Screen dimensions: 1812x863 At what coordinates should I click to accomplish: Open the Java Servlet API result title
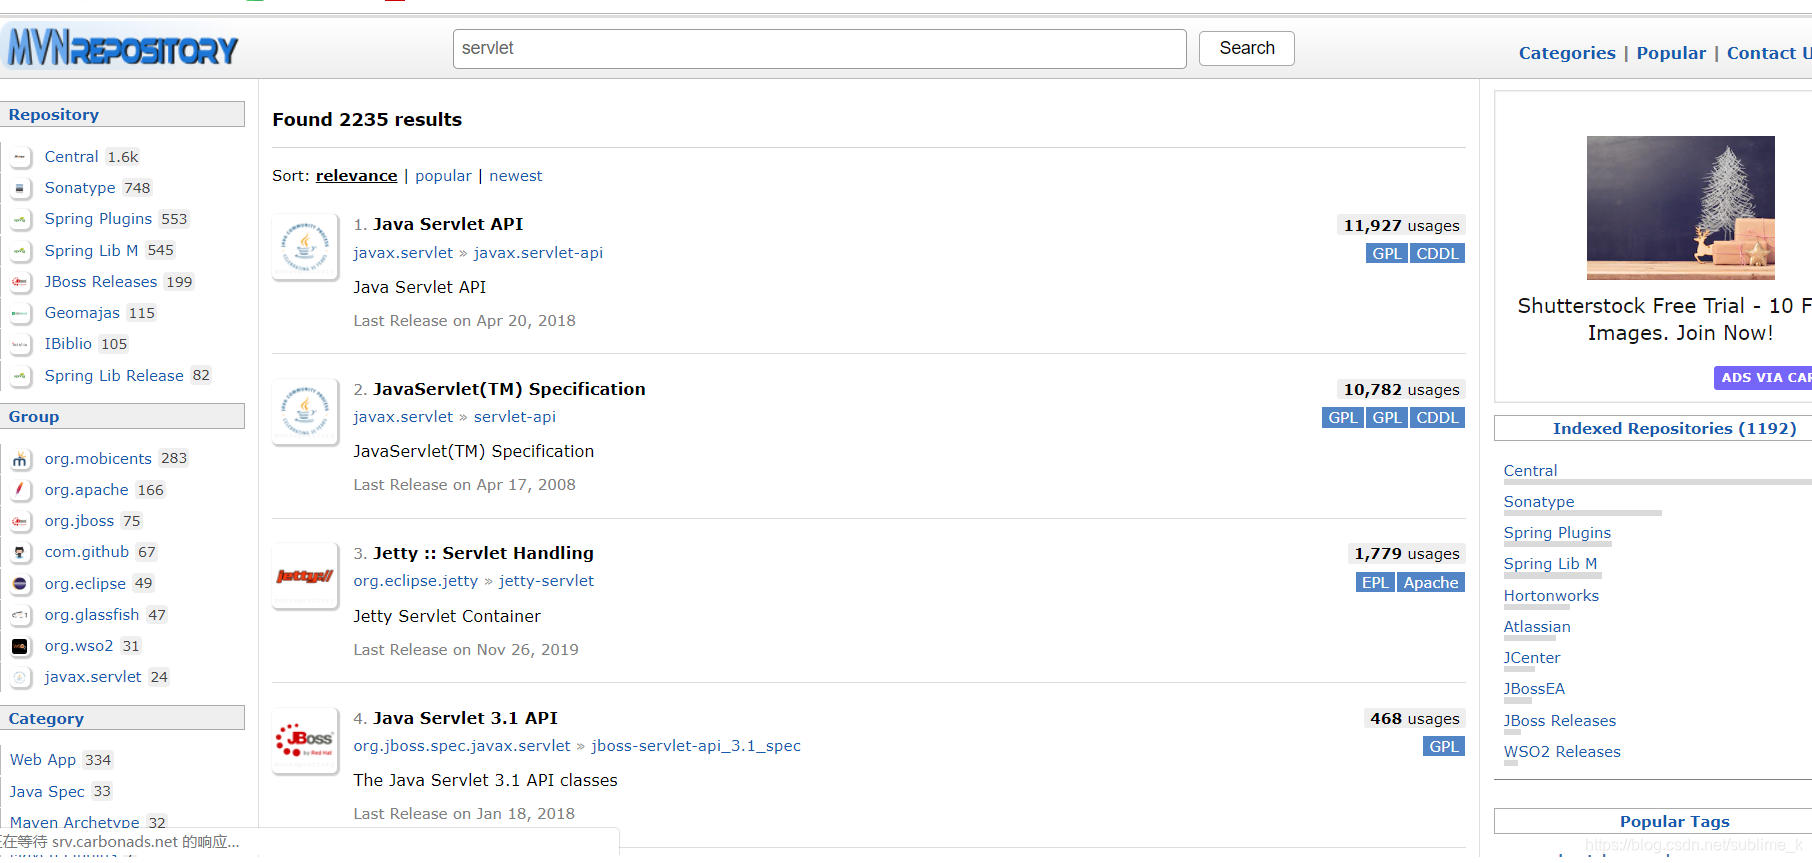pos(448,224)
